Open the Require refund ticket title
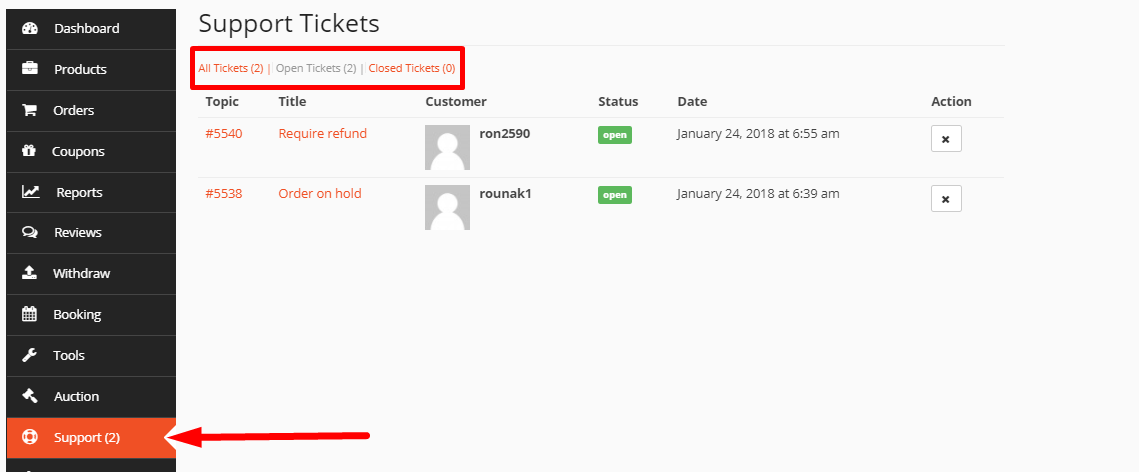The width and height of the screenshot is (1139, 472). click(323, 134)
